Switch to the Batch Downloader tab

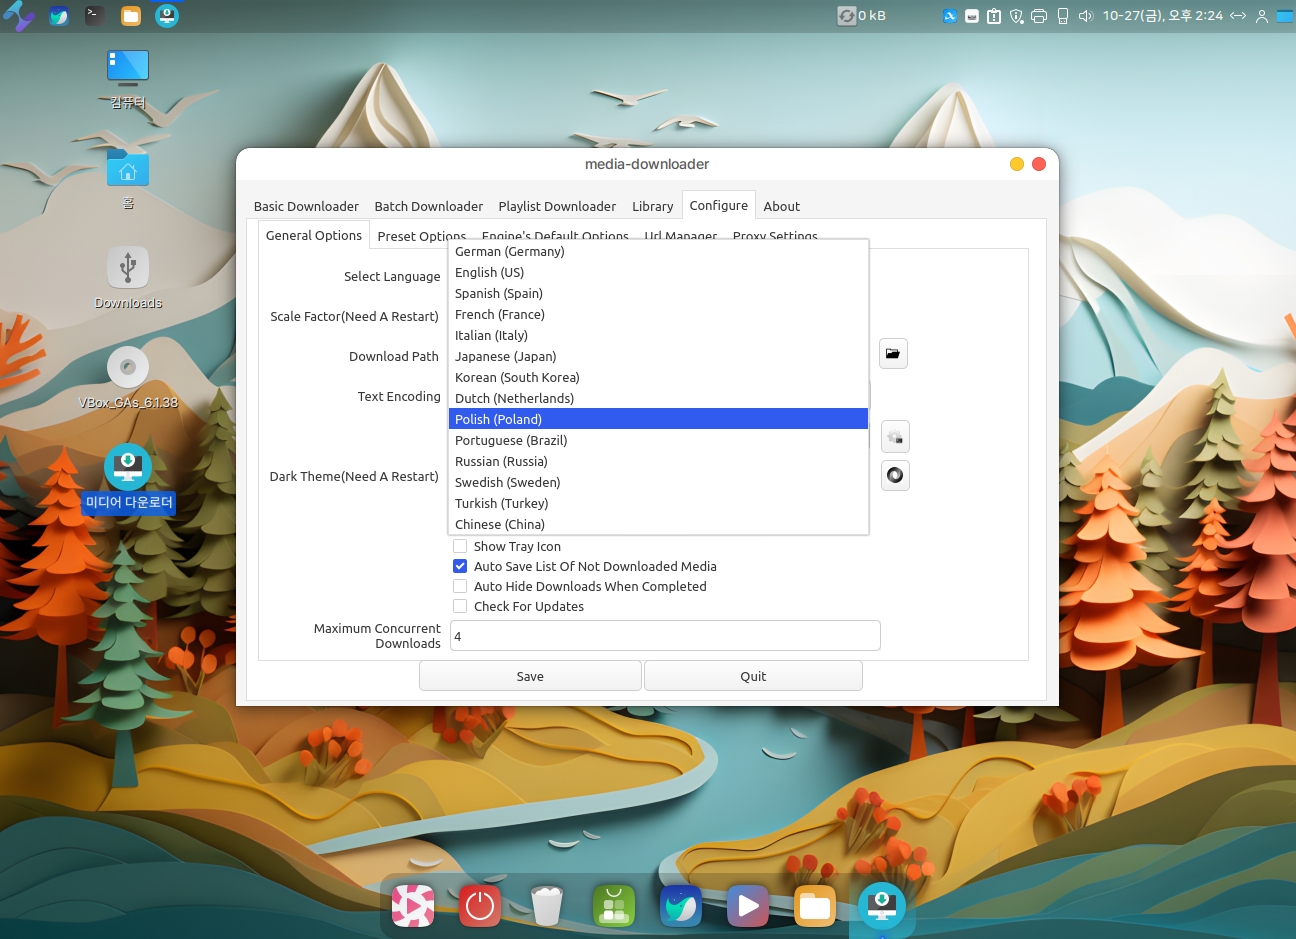pos(428,206)
